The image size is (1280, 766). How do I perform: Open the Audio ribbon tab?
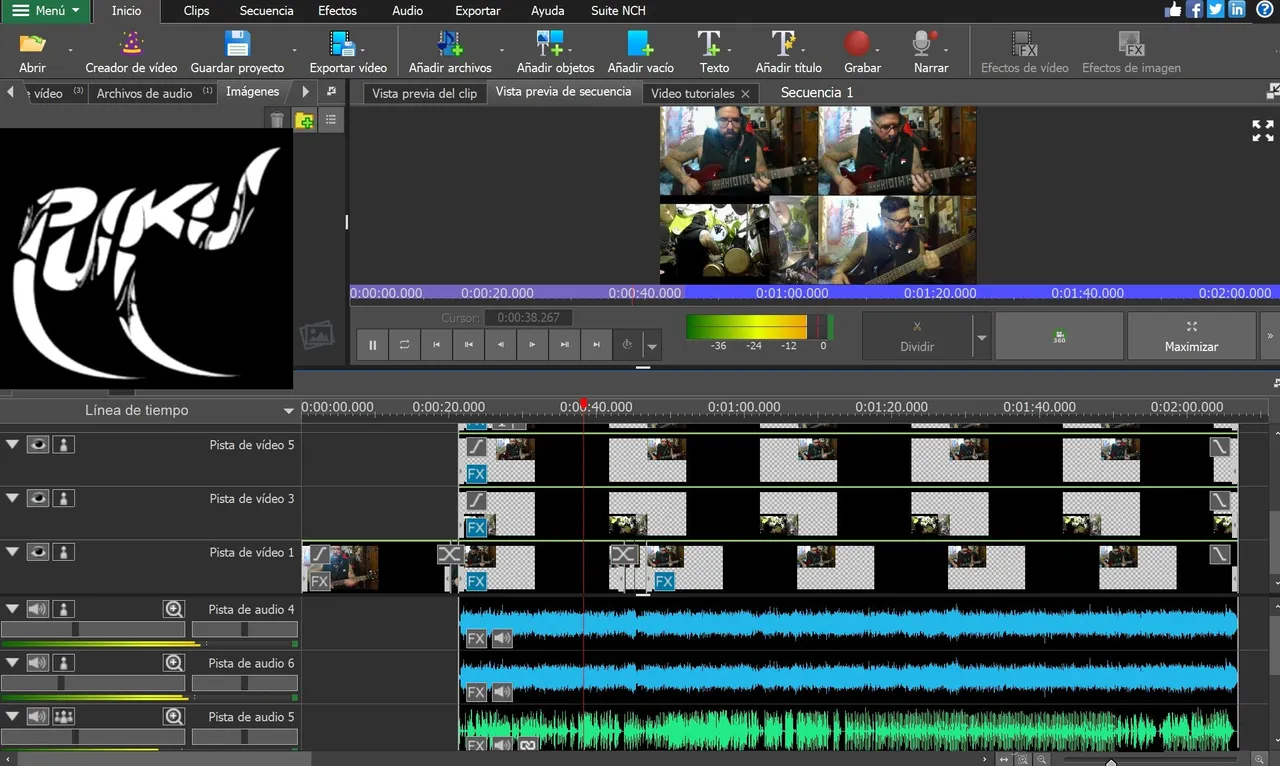pyautogui.click(x=407, y=11)
